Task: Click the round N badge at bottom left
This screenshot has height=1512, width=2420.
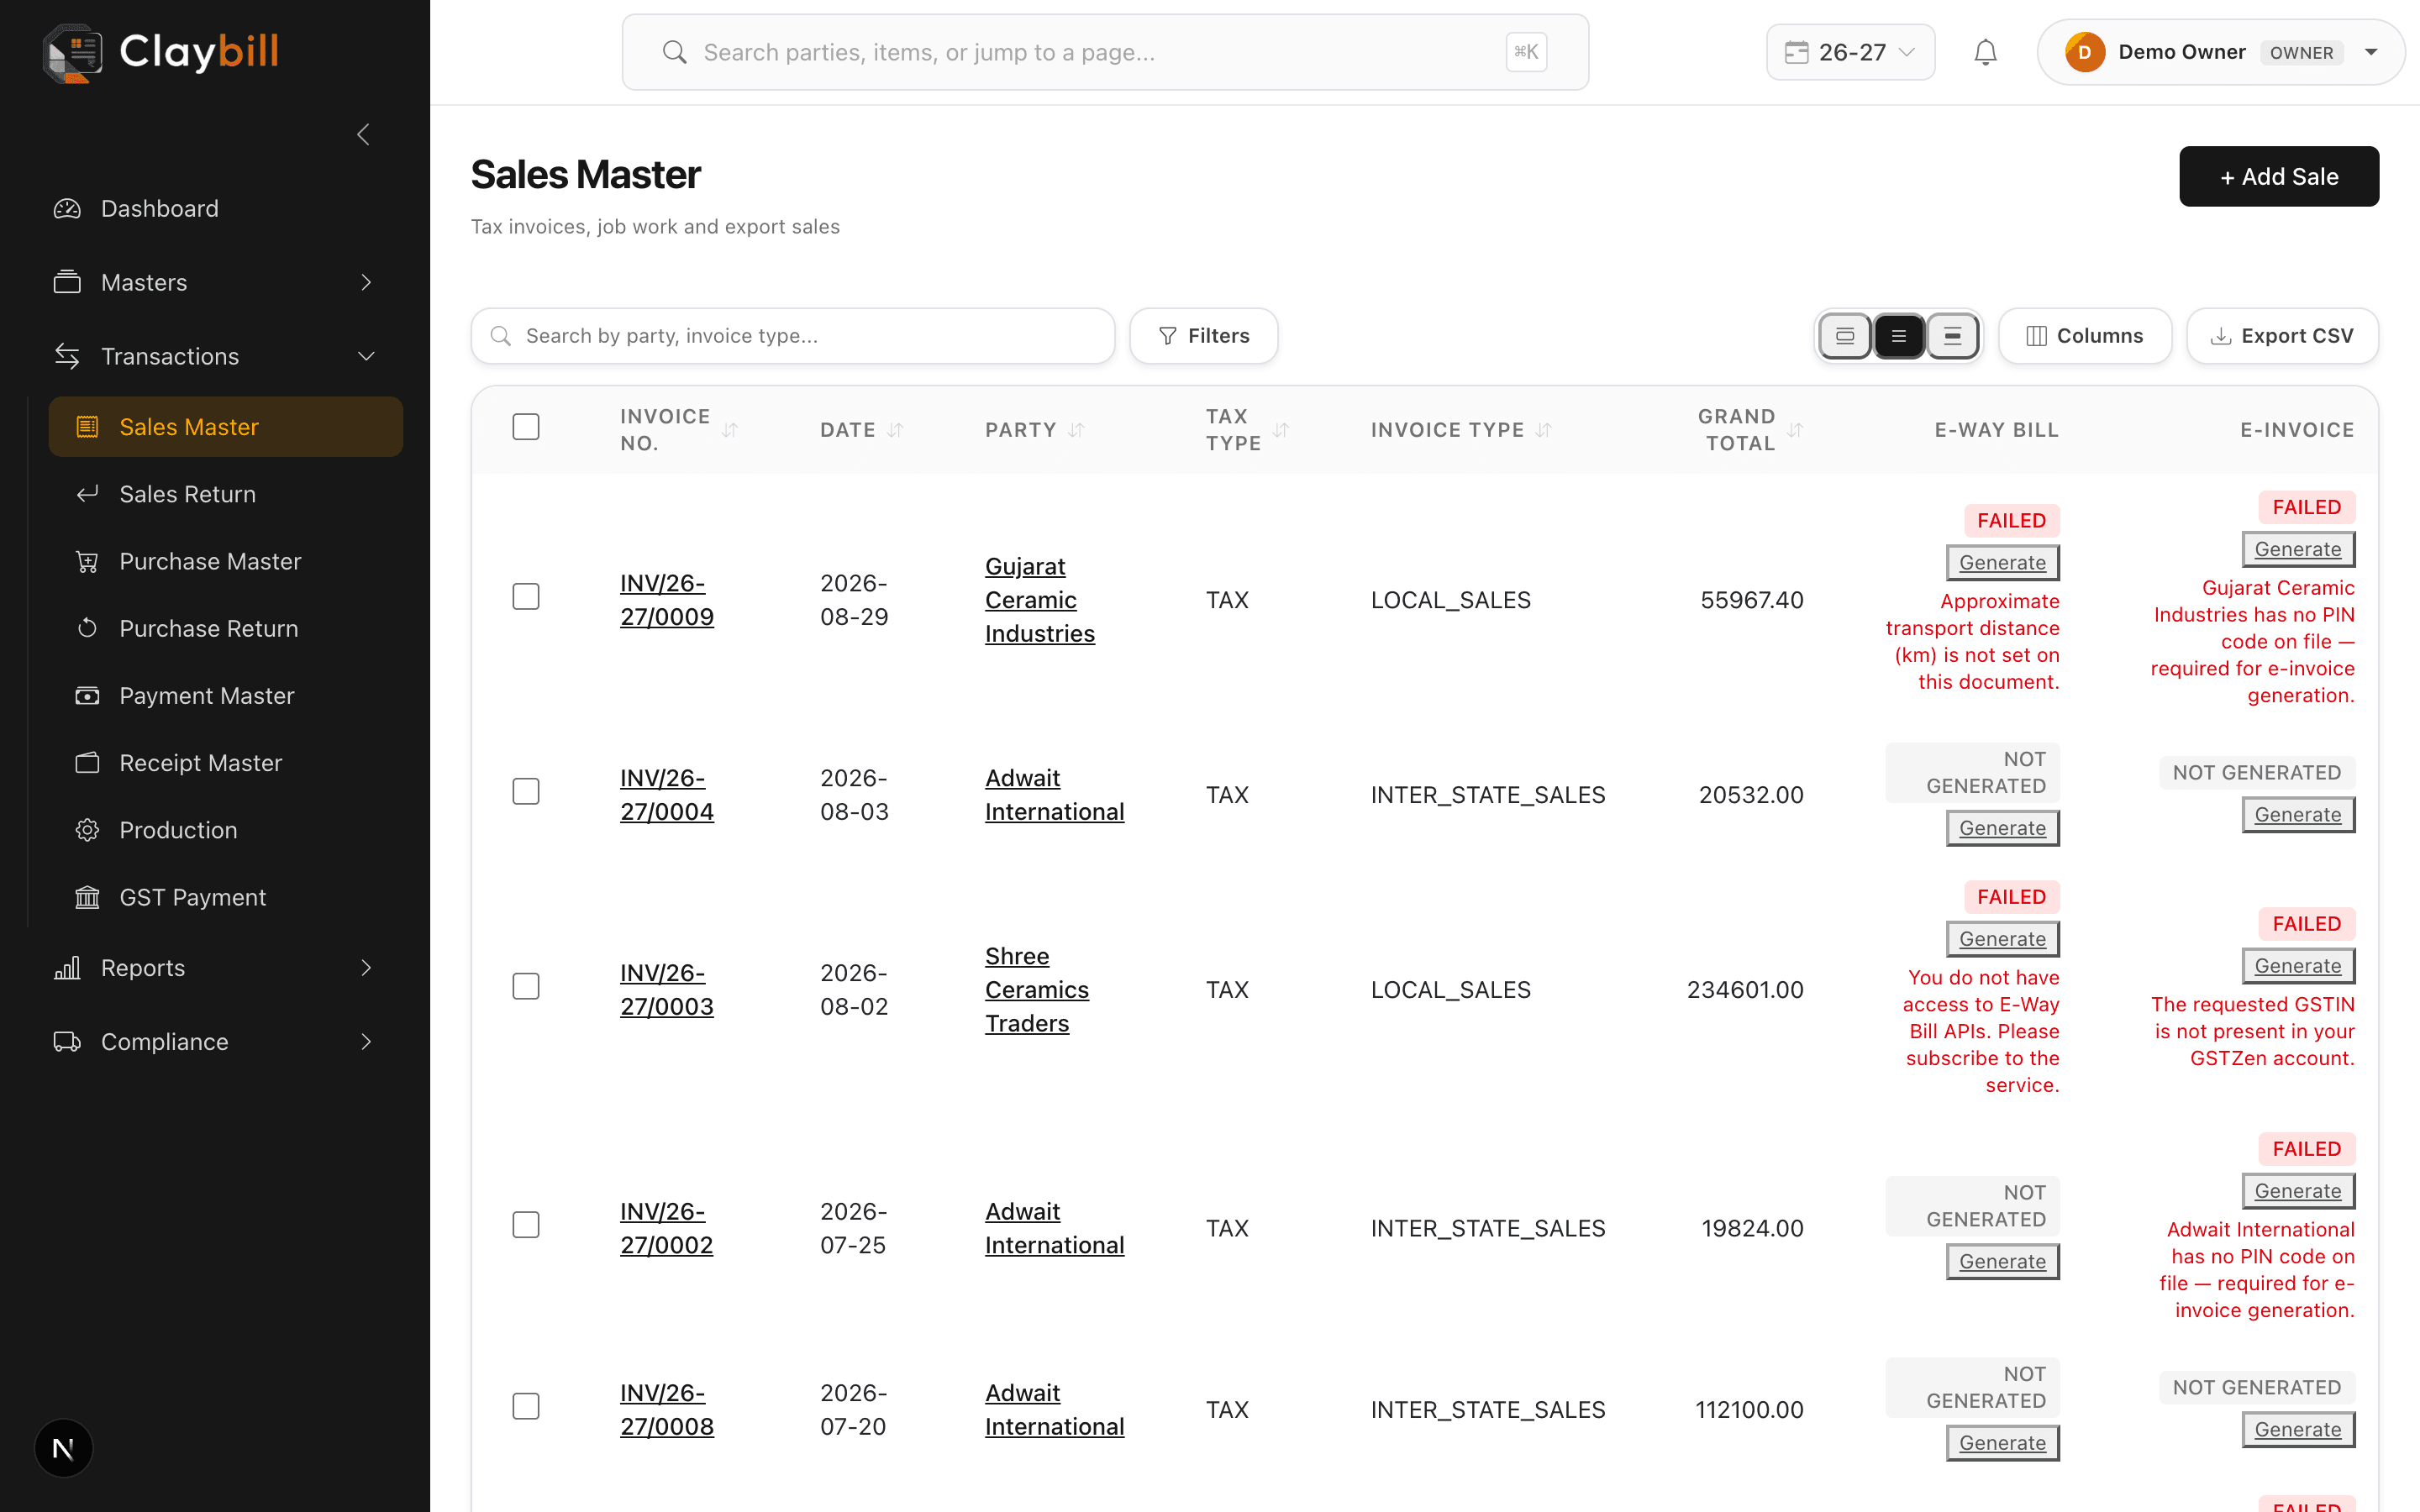Action: (x=63, y=1448)
